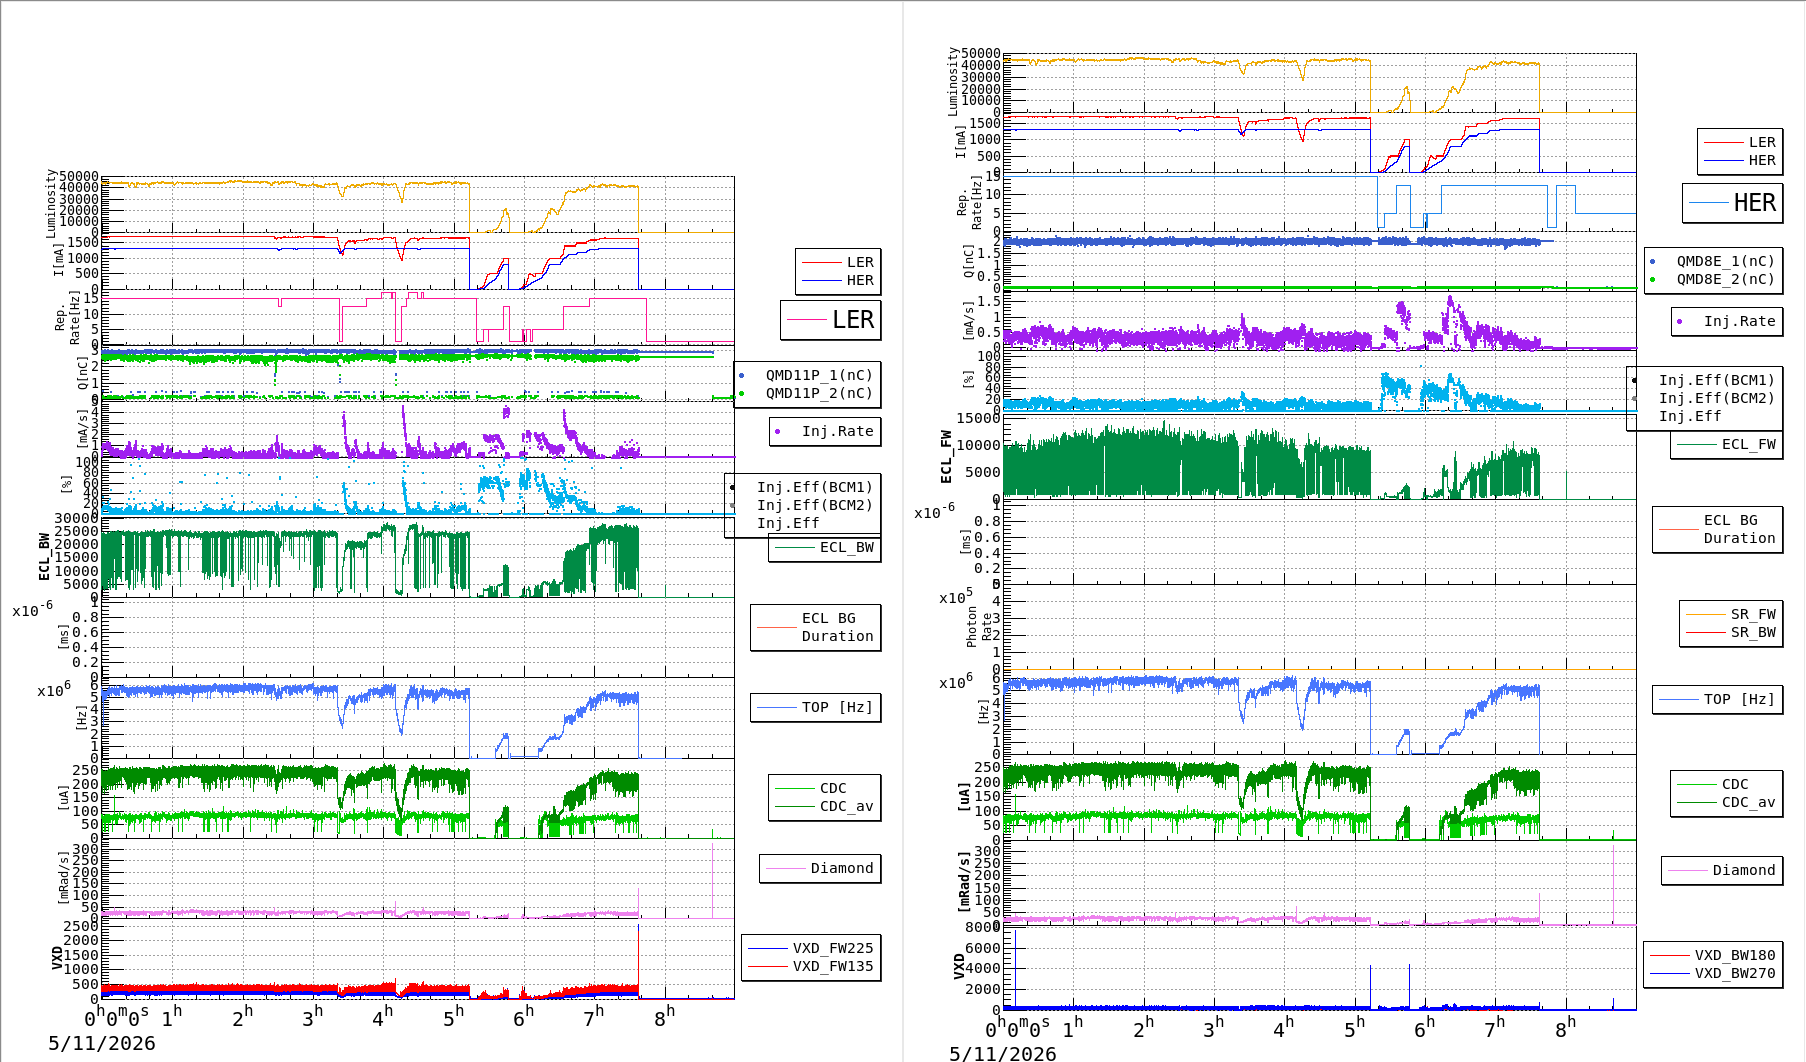Click the 4h time tick under LER panel

382,1017
